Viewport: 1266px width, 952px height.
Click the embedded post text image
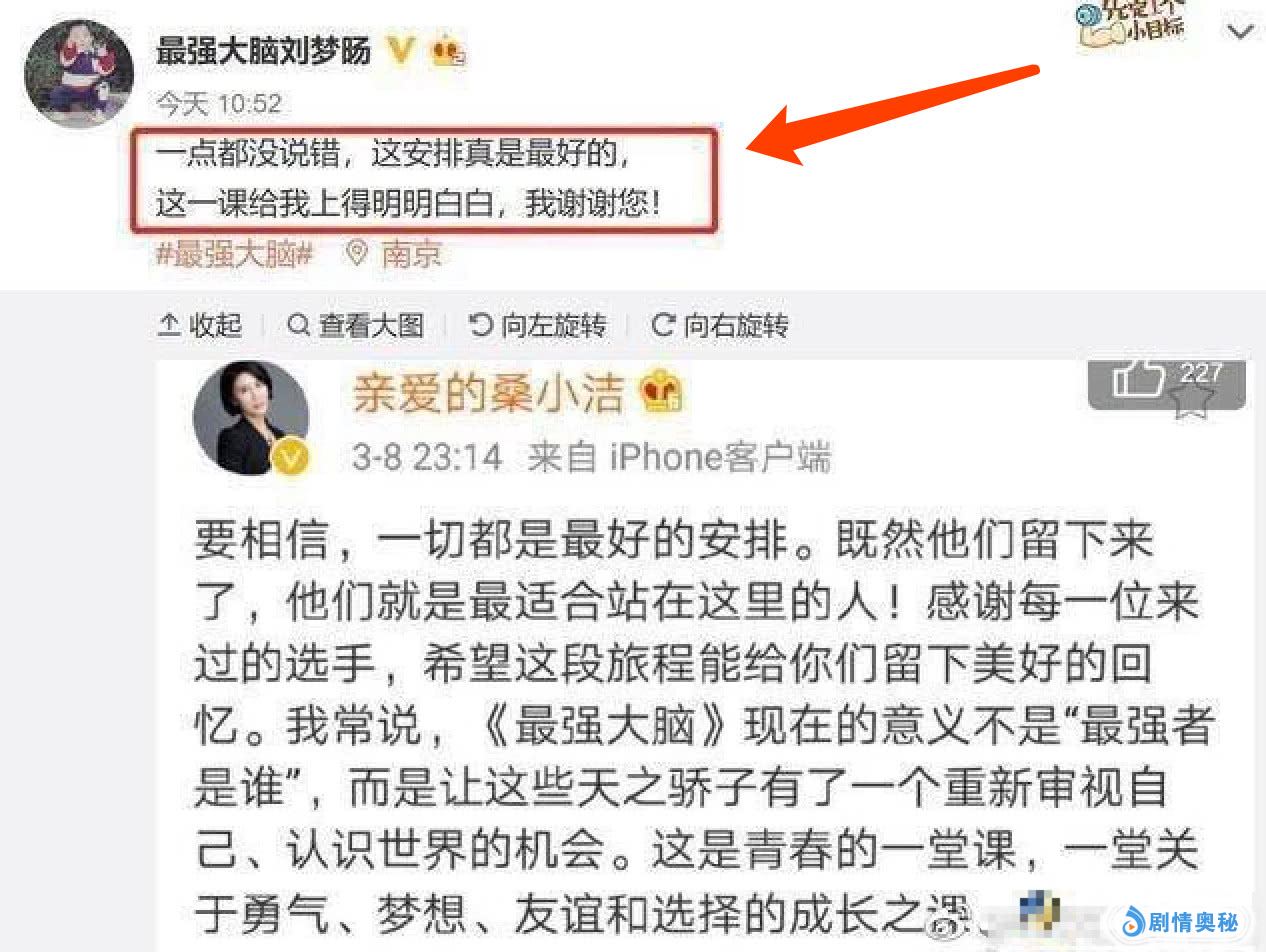pyautogui.click(x=705, y=655)
